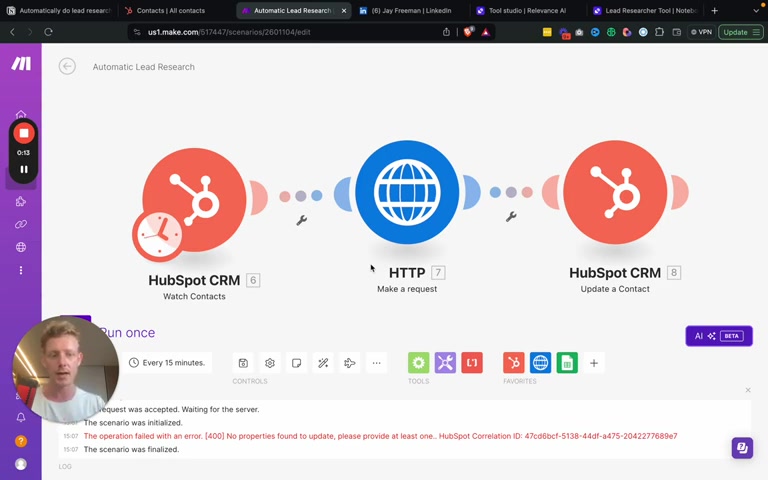Go back using the scenario back arrow
The height and width of the screenshot is (480, 768).
point(67,66)
